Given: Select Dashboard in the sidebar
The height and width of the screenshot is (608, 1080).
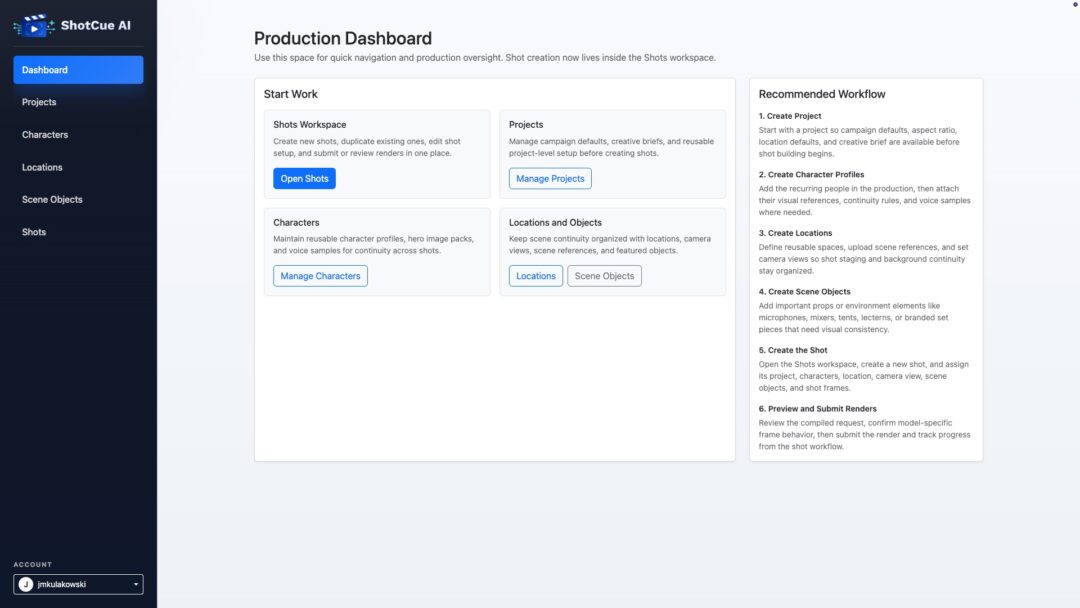Looking at the screenshot, I should click(79, 70).
